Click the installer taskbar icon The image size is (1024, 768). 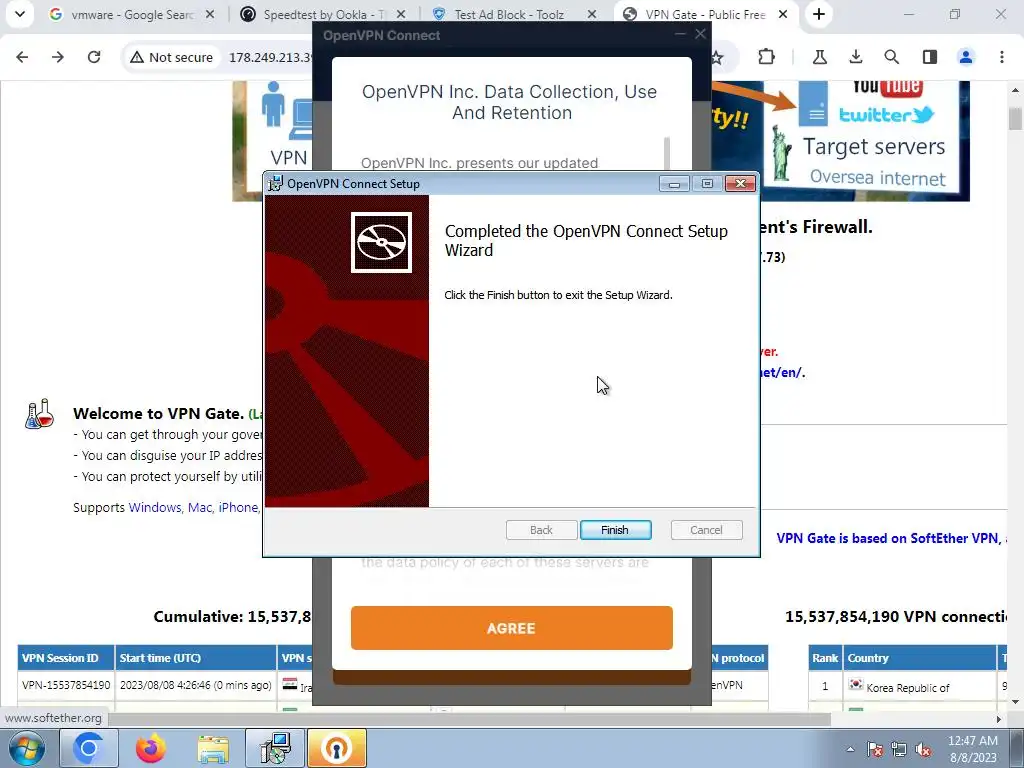(275, 748)
